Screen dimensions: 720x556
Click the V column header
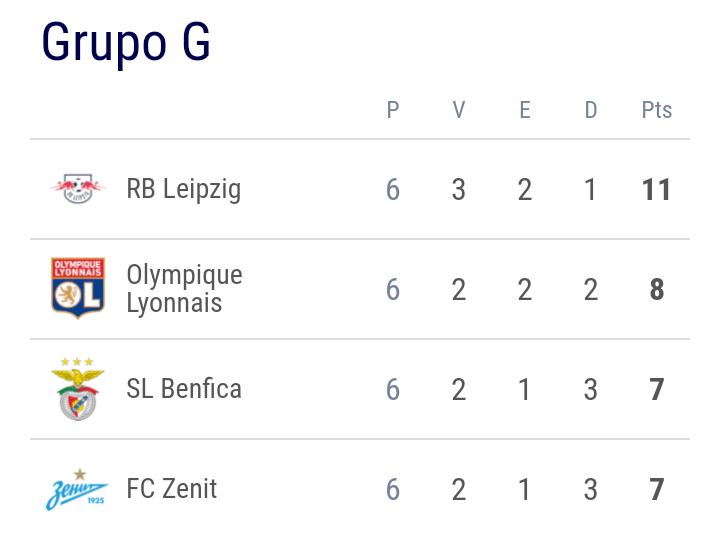[459, 110]
